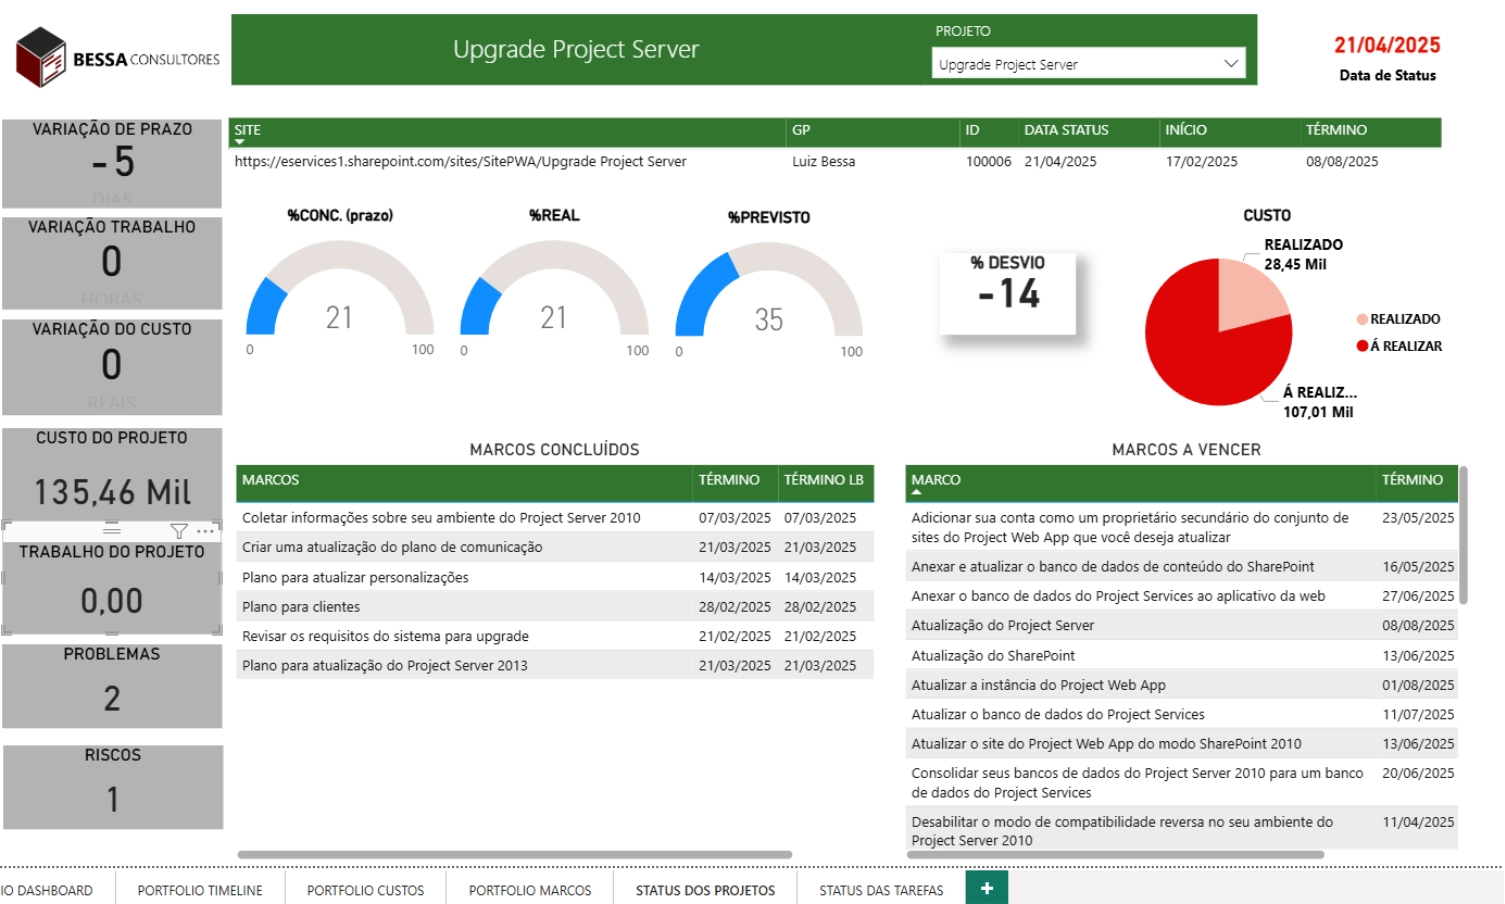This screenshot has height=904, width=1505.
Task: Click the PROBLEMAS card
Action: tap(112, 685)
